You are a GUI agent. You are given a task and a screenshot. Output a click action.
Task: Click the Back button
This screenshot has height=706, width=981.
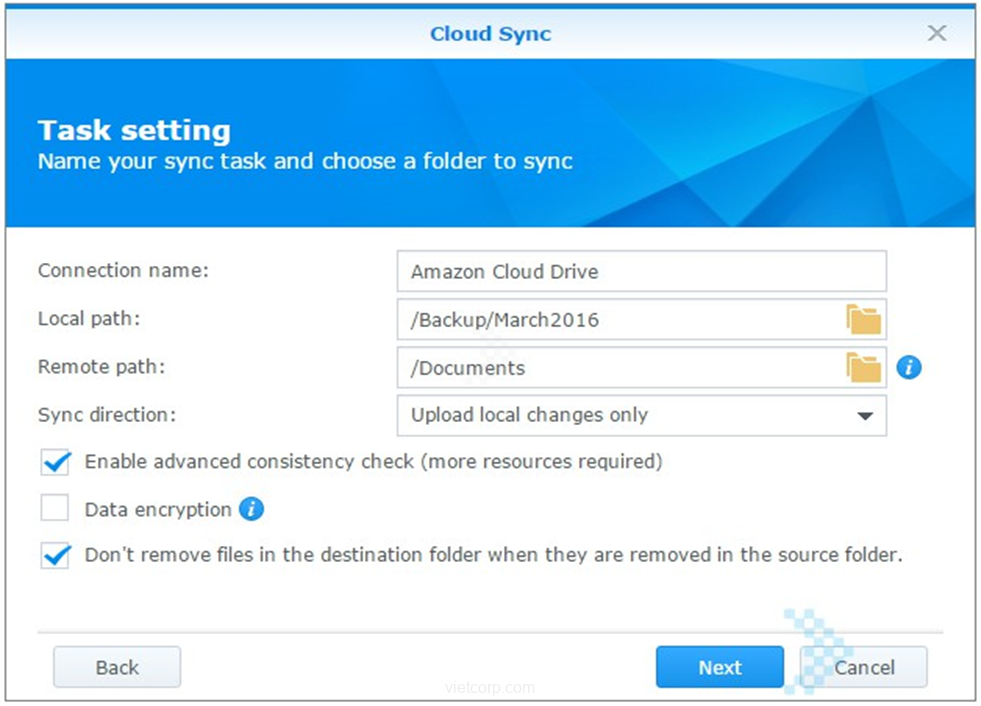click(117, 667)
